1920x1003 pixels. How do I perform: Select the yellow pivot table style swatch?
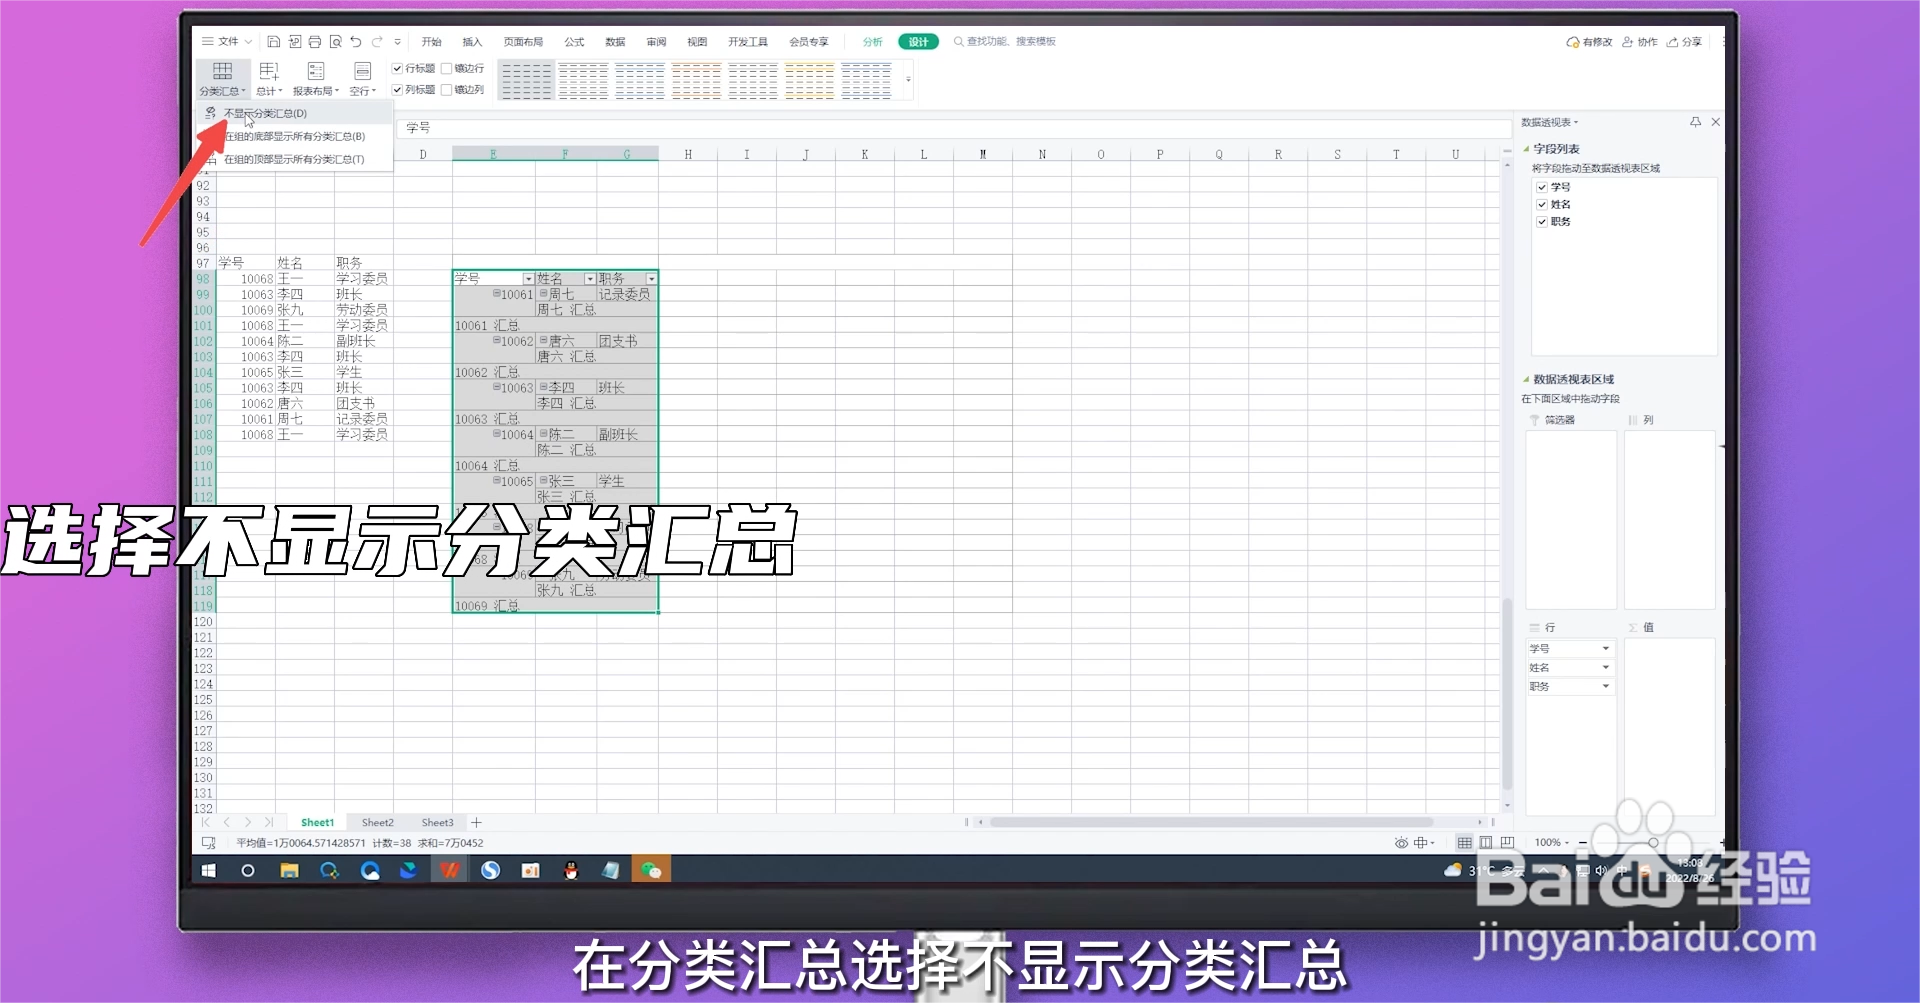coord(809,80)
